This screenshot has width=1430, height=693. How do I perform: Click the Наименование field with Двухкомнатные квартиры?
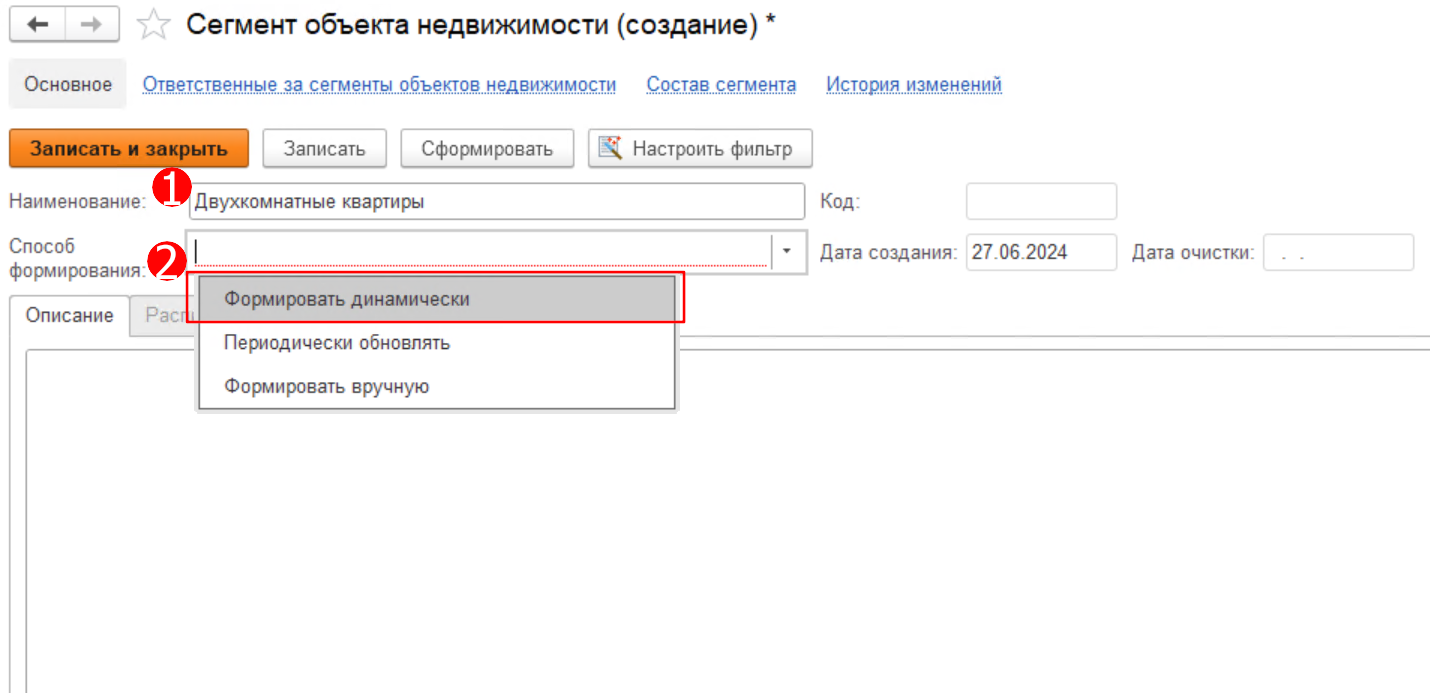[495, 201]
